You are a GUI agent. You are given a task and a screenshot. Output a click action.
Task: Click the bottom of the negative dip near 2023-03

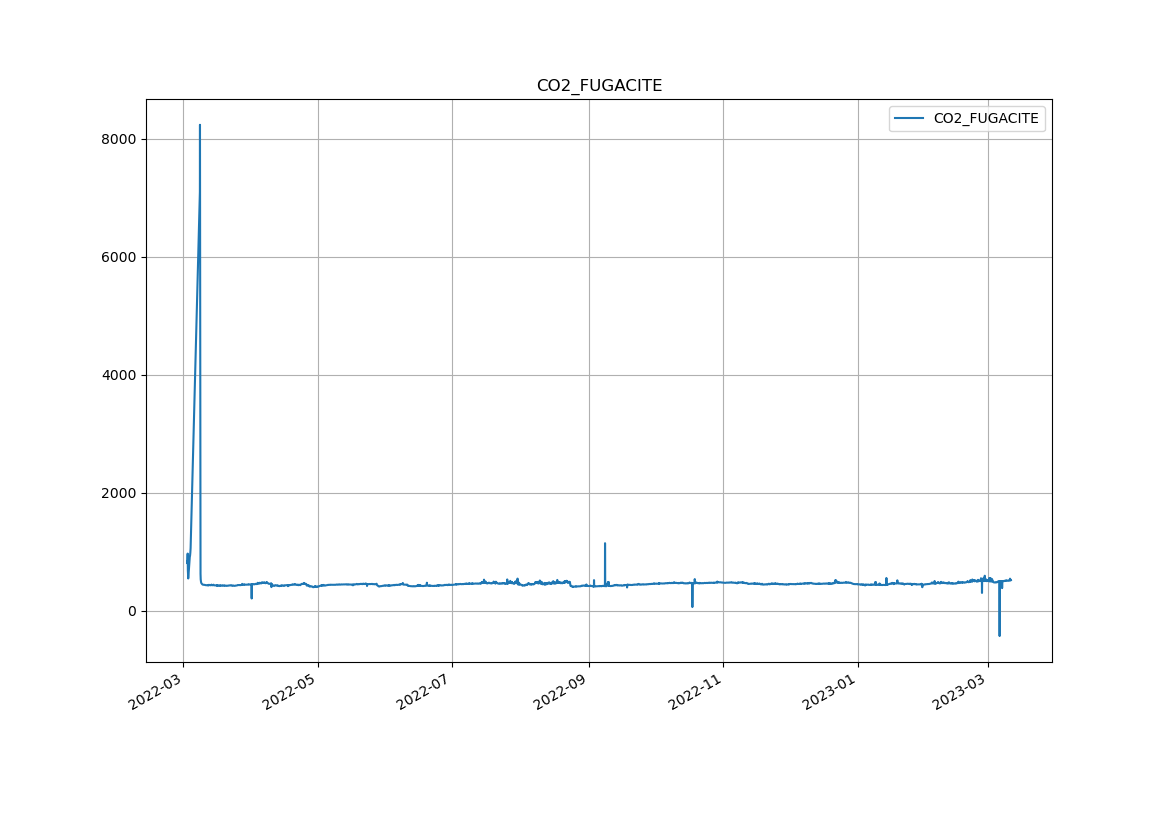coord(999,635)
